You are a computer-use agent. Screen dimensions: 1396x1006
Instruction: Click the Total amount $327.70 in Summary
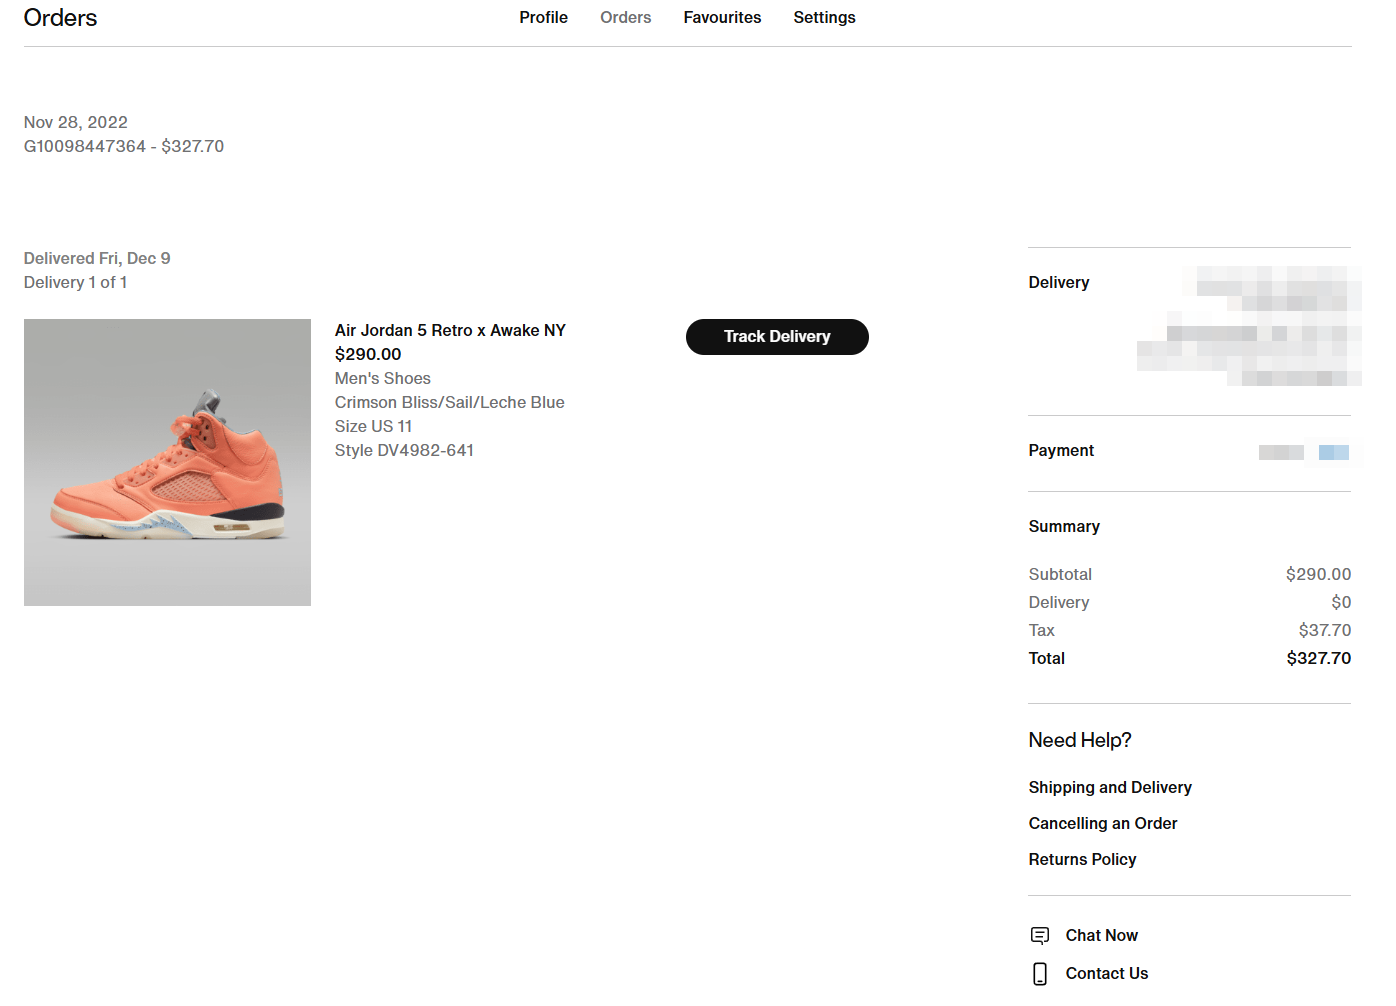[1319, 658]
